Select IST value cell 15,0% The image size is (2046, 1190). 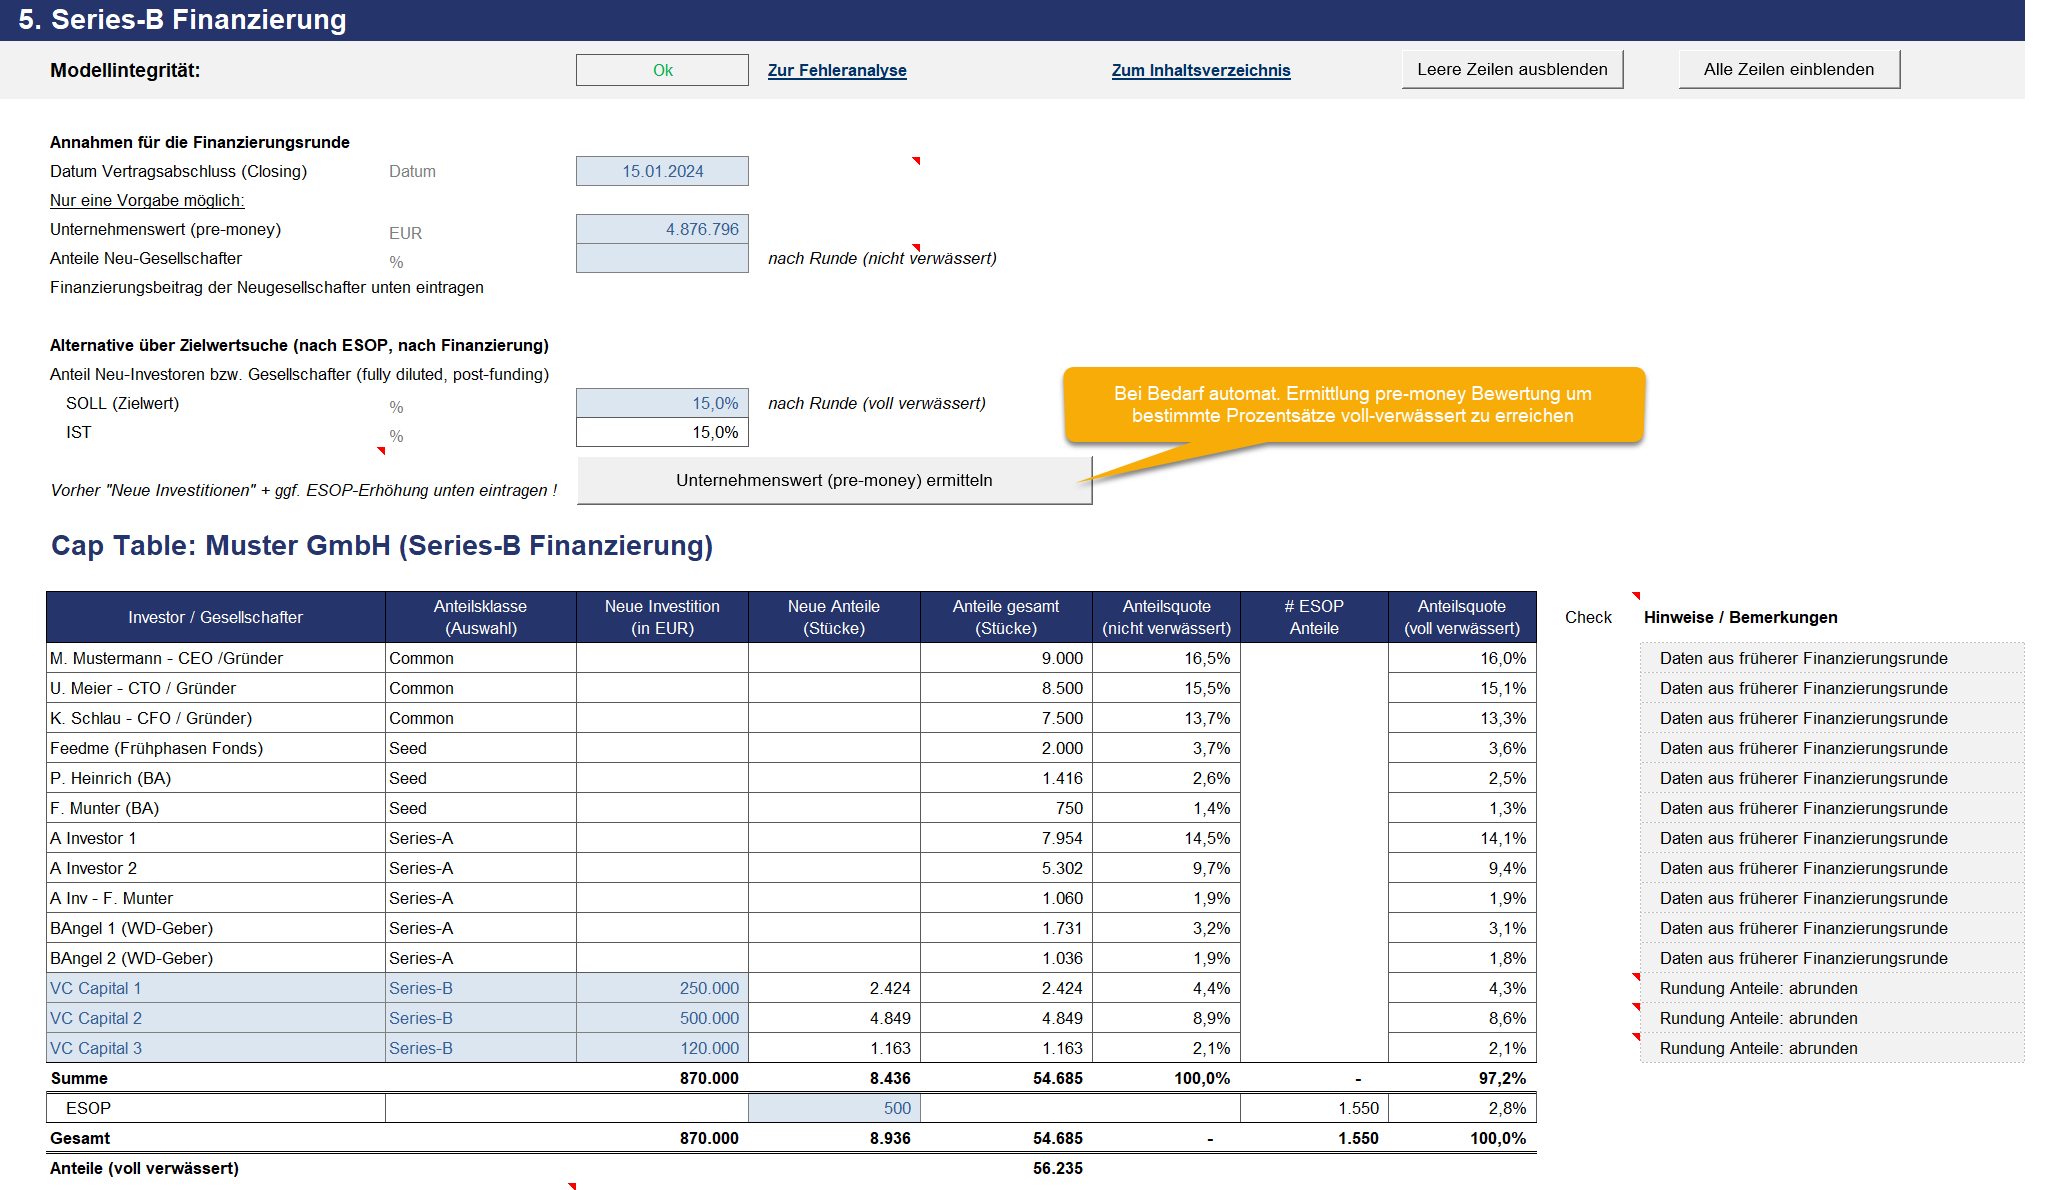click(662, 432)
